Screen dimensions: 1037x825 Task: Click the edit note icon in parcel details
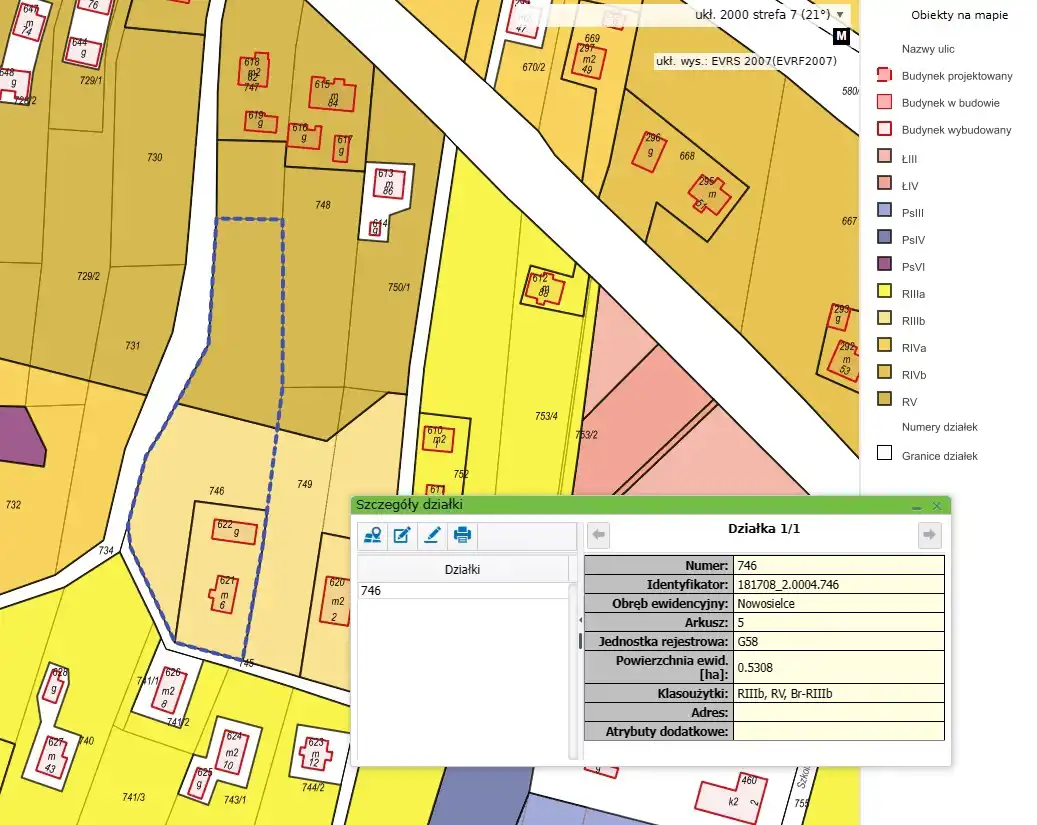[x=402, y=535]
